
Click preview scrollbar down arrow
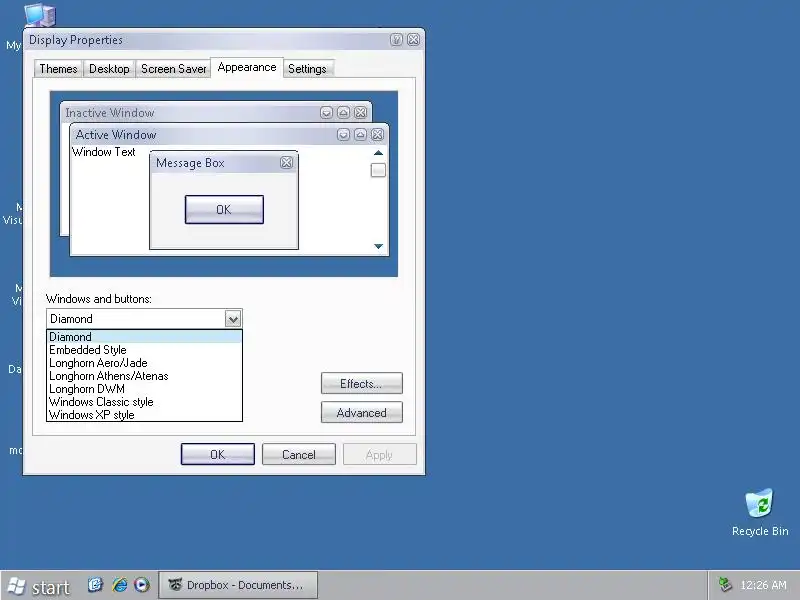point(378,246)
